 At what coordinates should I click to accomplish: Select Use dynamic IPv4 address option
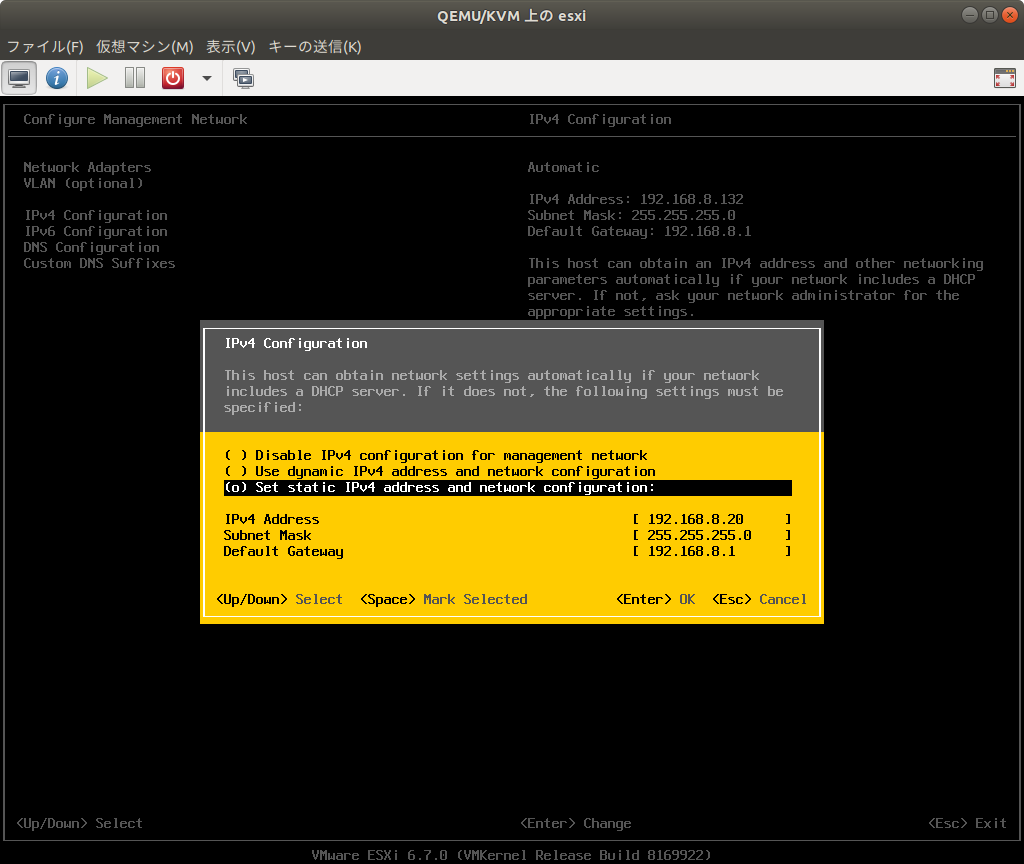440,472
